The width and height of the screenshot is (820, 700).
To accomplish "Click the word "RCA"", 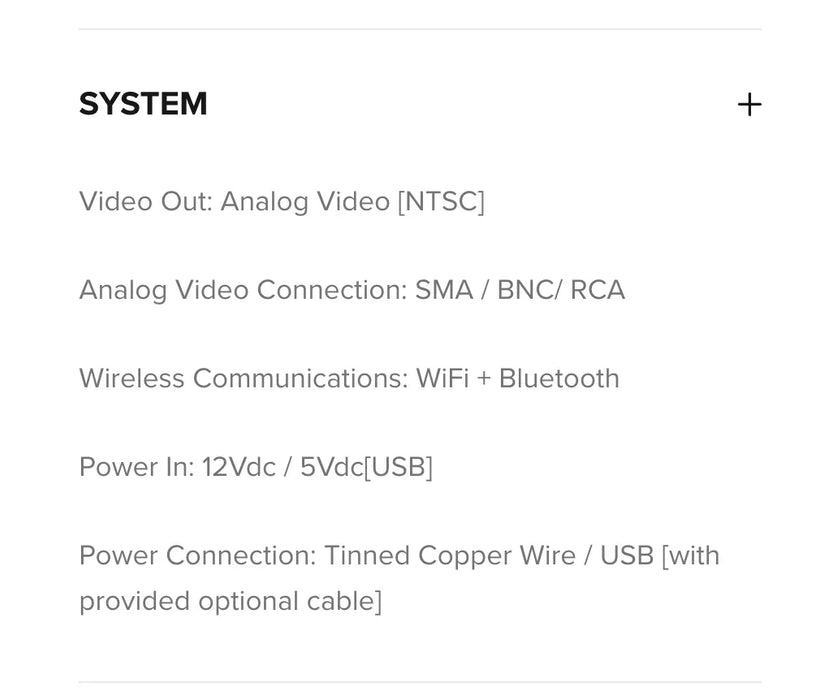I will (x=598, y=290).
